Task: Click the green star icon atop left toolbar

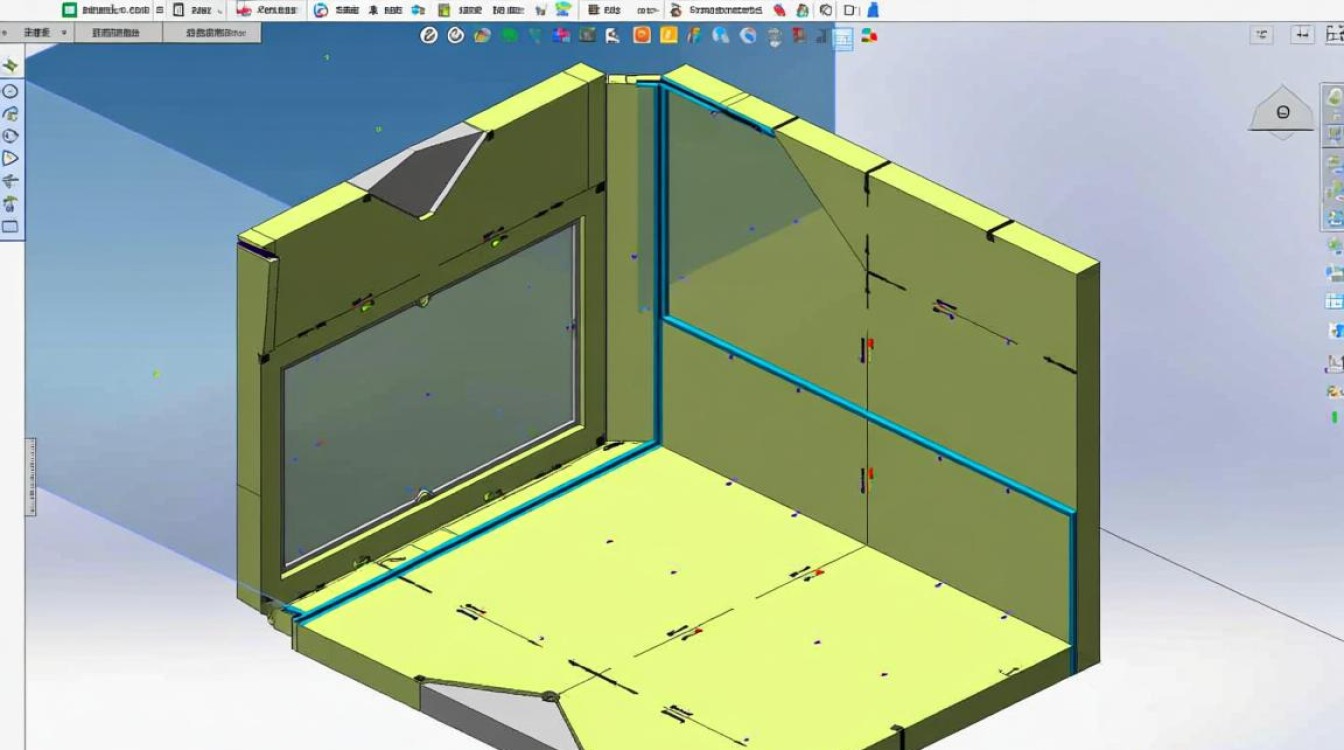Action: point(10,66)
